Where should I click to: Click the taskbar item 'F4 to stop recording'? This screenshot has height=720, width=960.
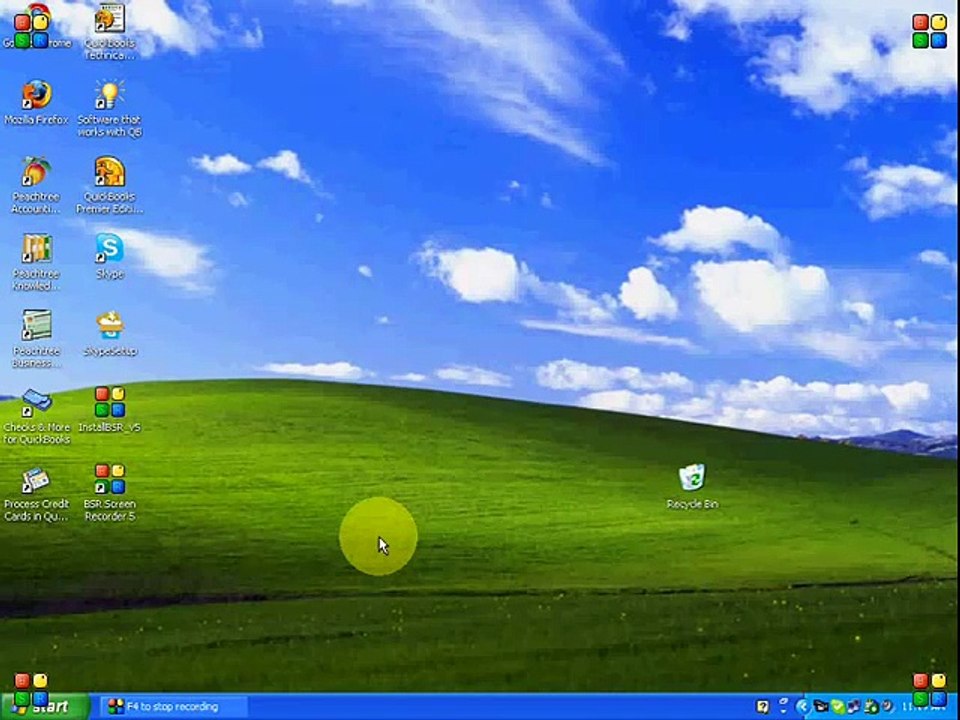[174, 707]
